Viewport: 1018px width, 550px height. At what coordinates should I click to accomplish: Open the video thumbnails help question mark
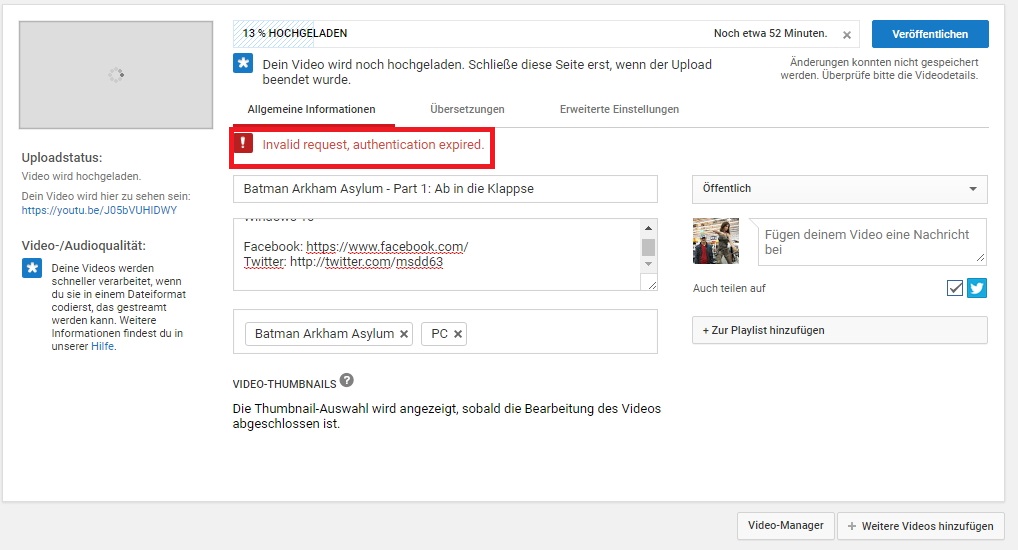click(x=346, y=381)
